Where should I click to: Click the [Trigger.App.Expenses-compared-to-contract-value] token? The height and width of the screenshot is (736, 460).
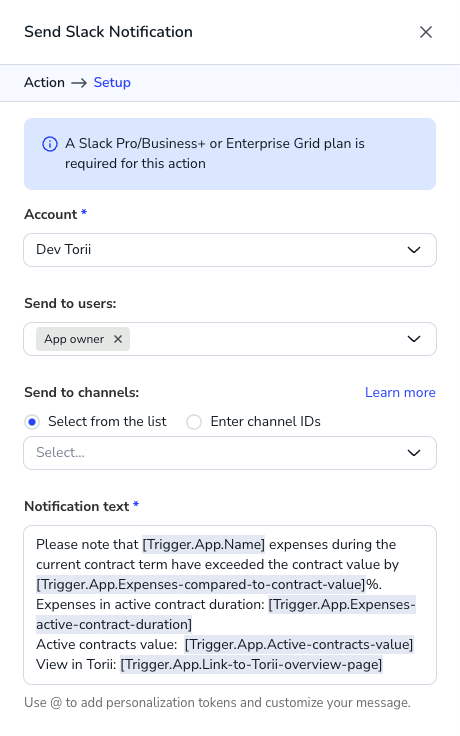click(x=201, y=584)
